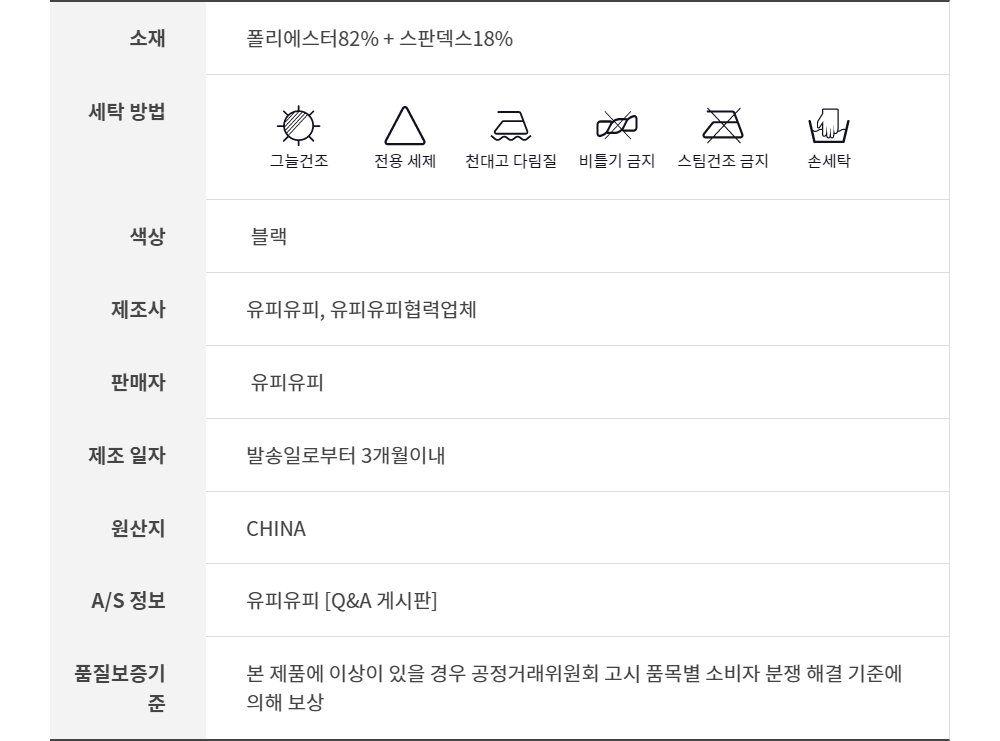Click the 천대고 다림질 label
Viewport: 1000px width, 741px height.
pos(511,161)
